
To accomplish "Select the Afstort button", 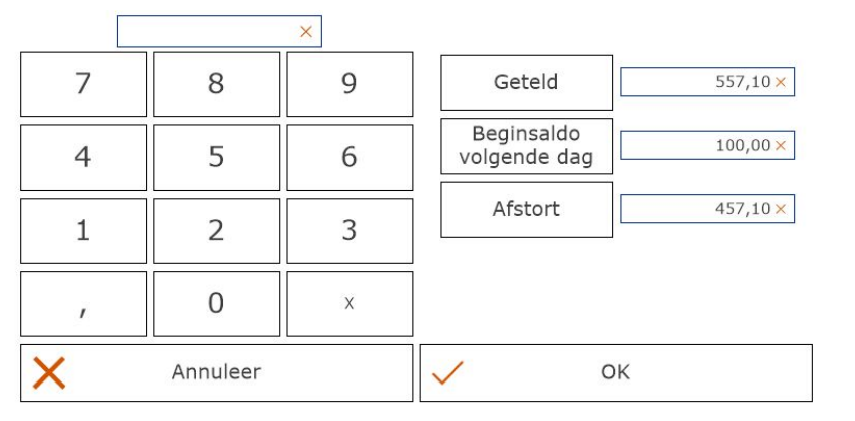I will click(526, 210).
